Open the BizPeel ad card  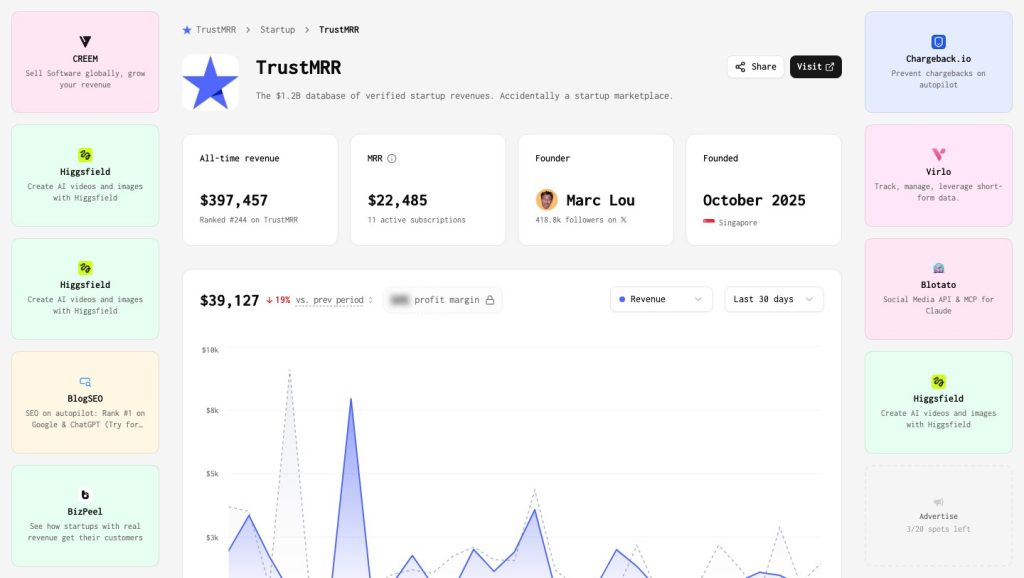click(85, 515)
